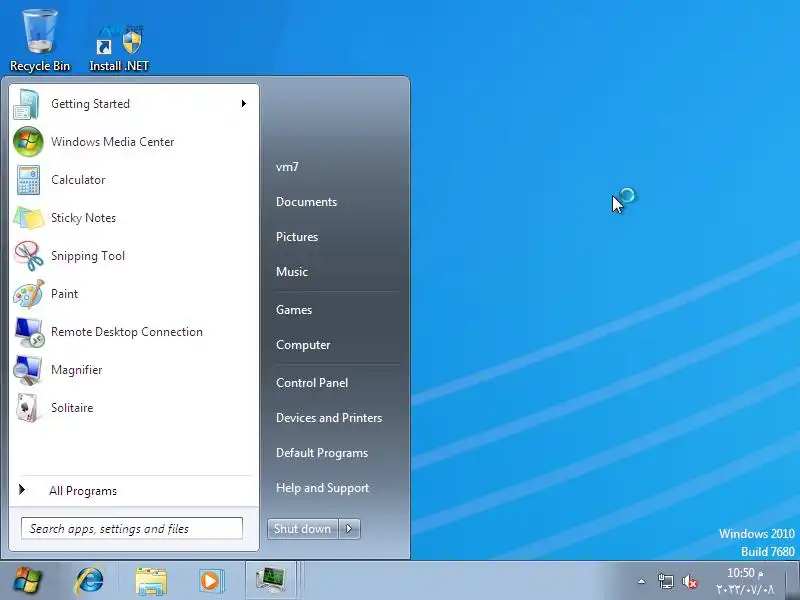Show hidden tray icons arrow

[641, 581]
